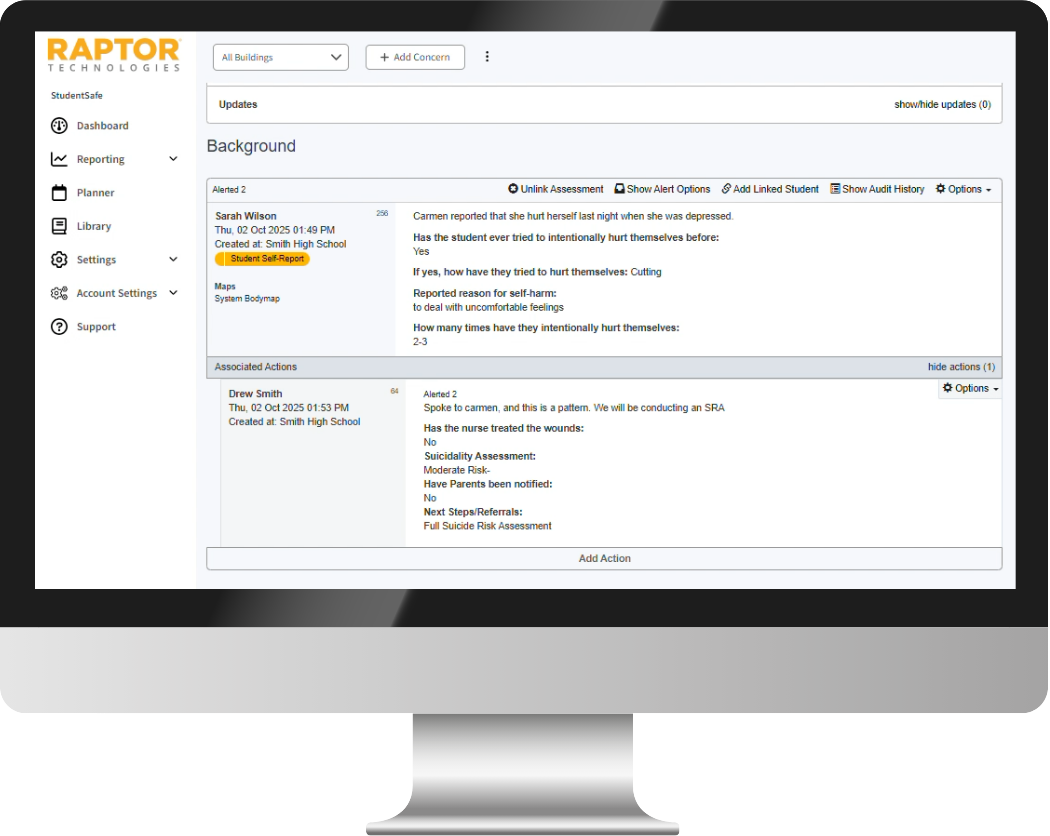Click the Reporting chart icon
1050x836 pixels.
pos(59,159)
